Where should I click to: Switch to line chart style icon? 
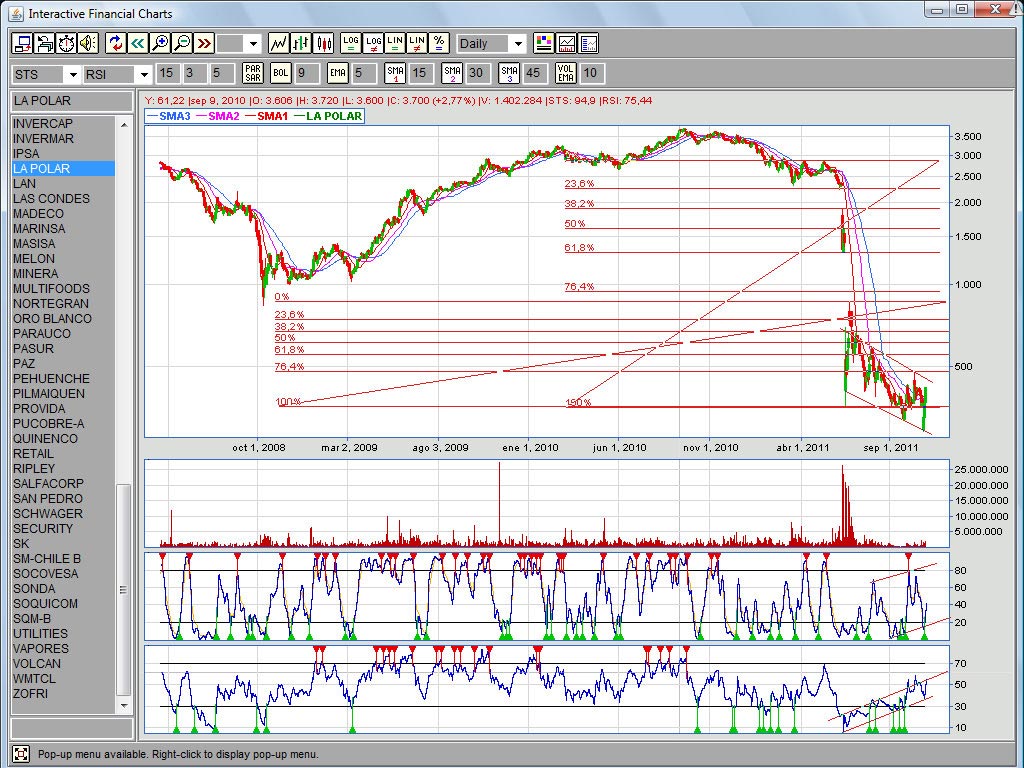(279, 43)
